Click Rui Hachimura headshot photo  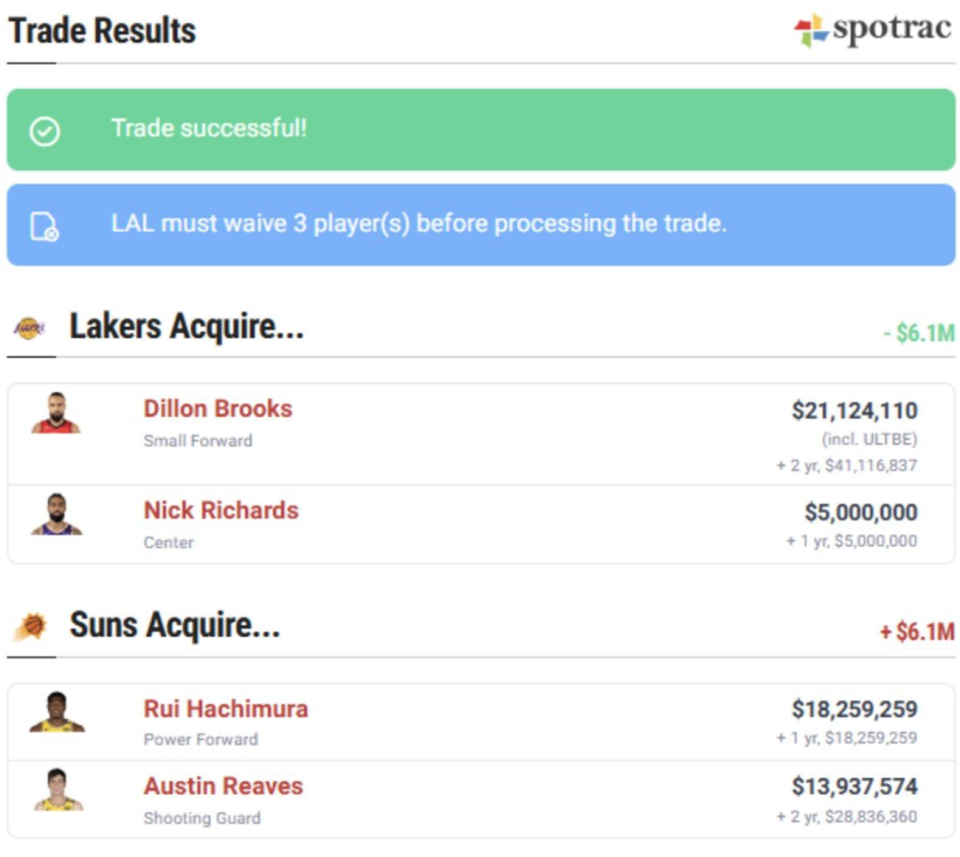click(x=56, y=712)
